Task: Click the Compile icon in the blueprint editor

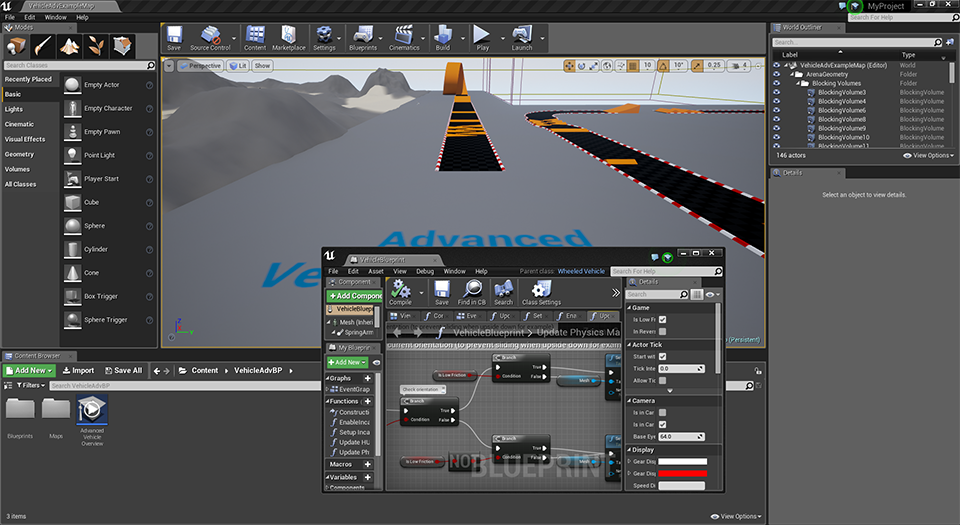Action: (x=400, y=291)
